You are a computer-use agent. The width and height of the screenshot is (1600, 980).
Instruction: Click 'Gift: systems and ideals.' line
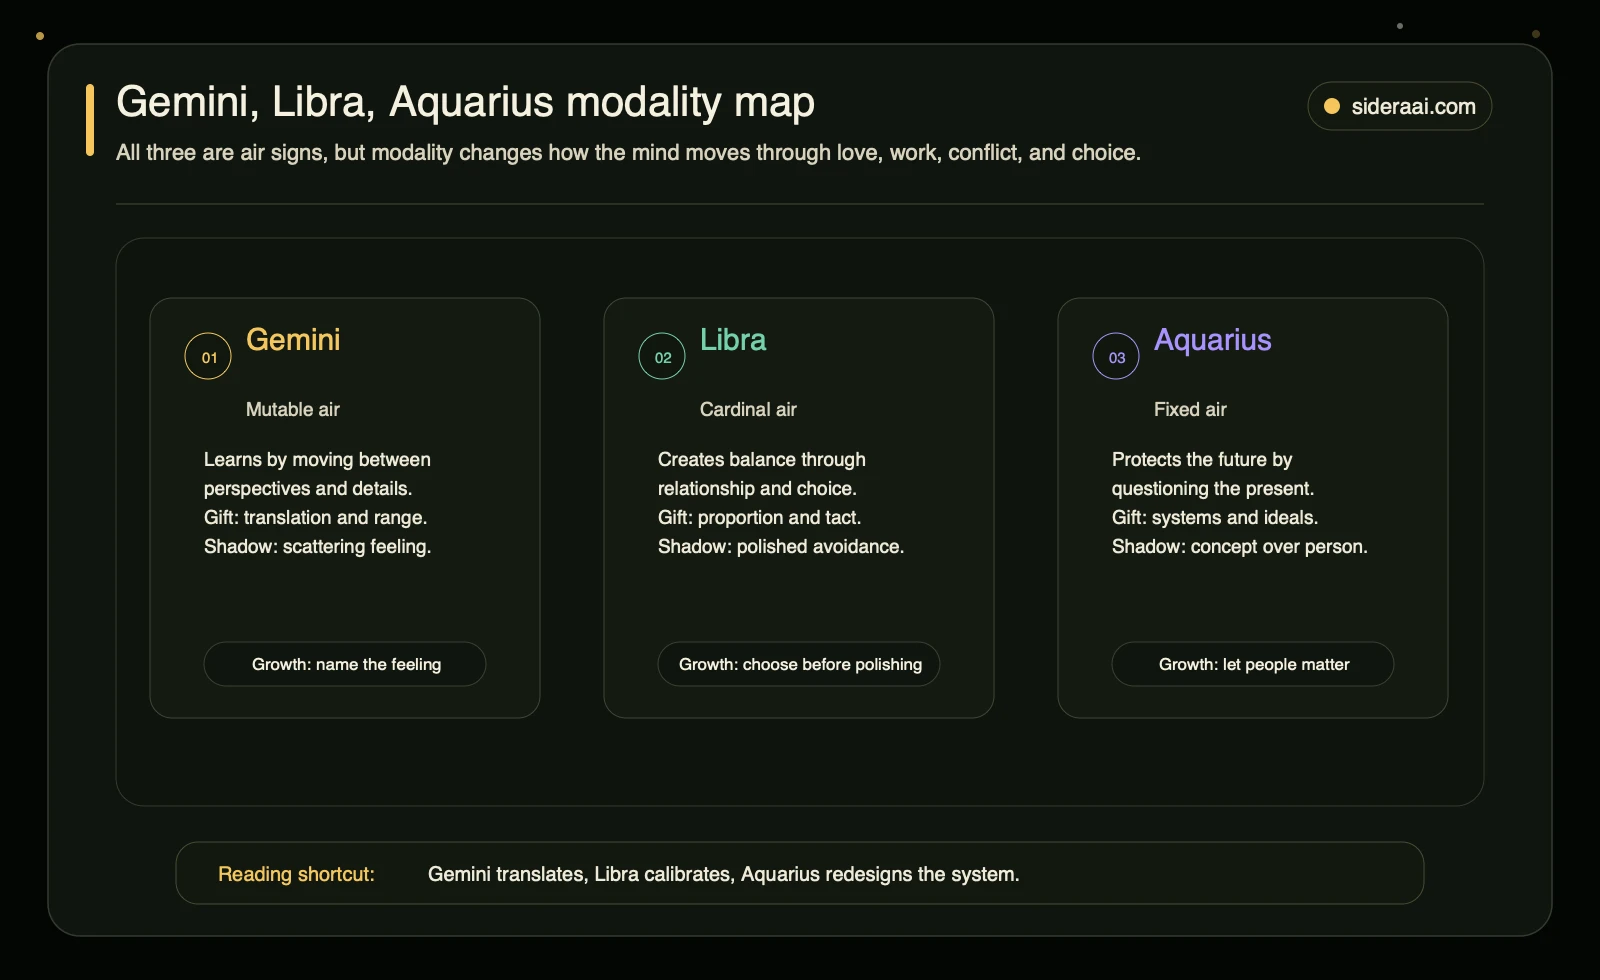(1215, 517)
